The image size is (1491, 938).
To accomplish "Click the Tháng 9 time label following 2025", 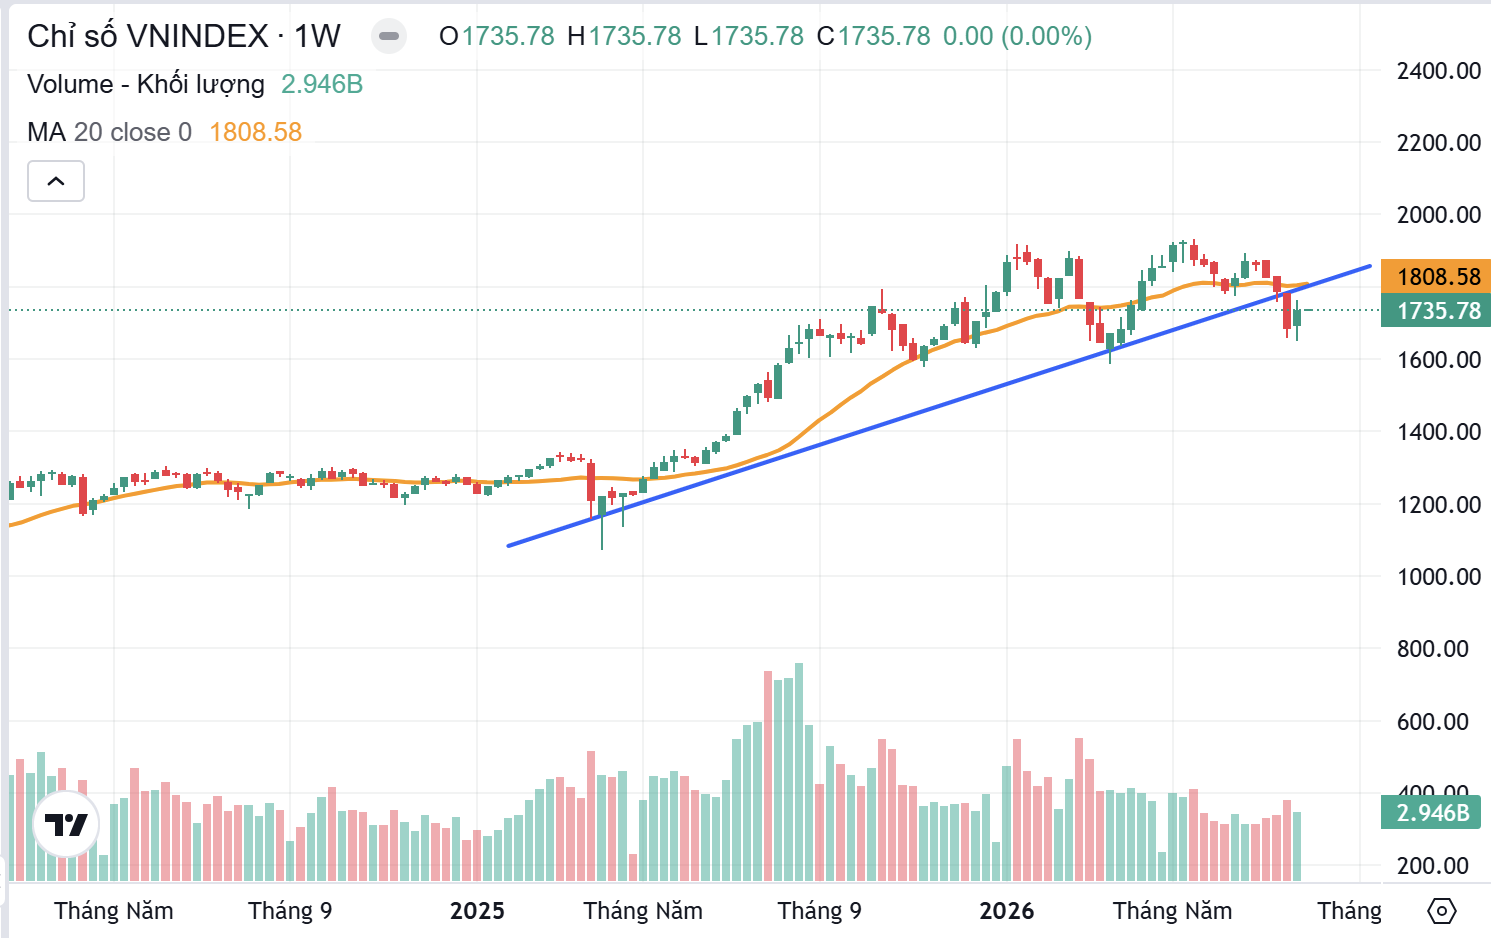I will [819, 911].
